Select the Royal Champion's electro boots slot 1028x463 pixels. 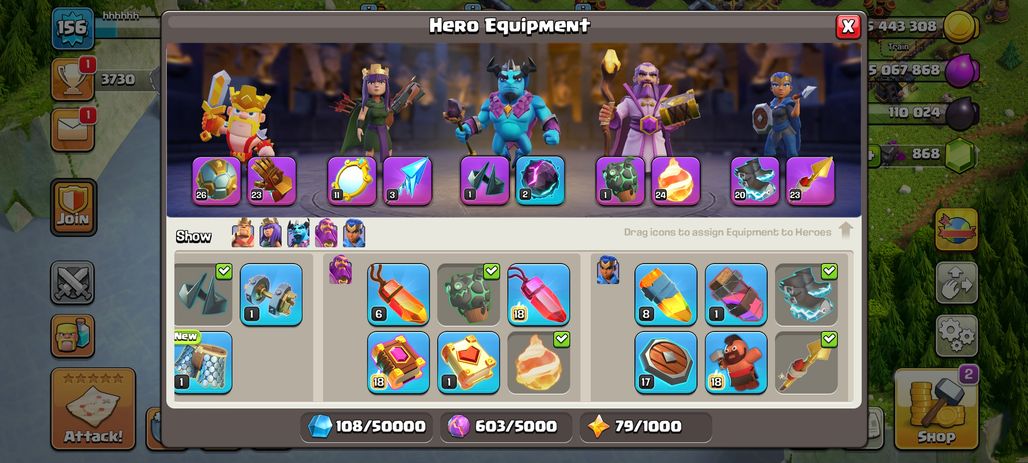coord(755,181)
